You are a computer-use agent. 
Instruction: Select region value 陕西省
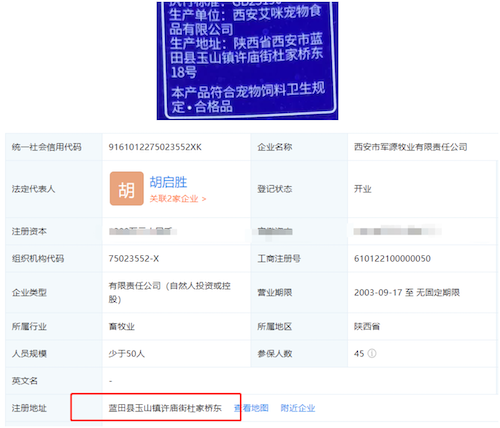(367, 326)
